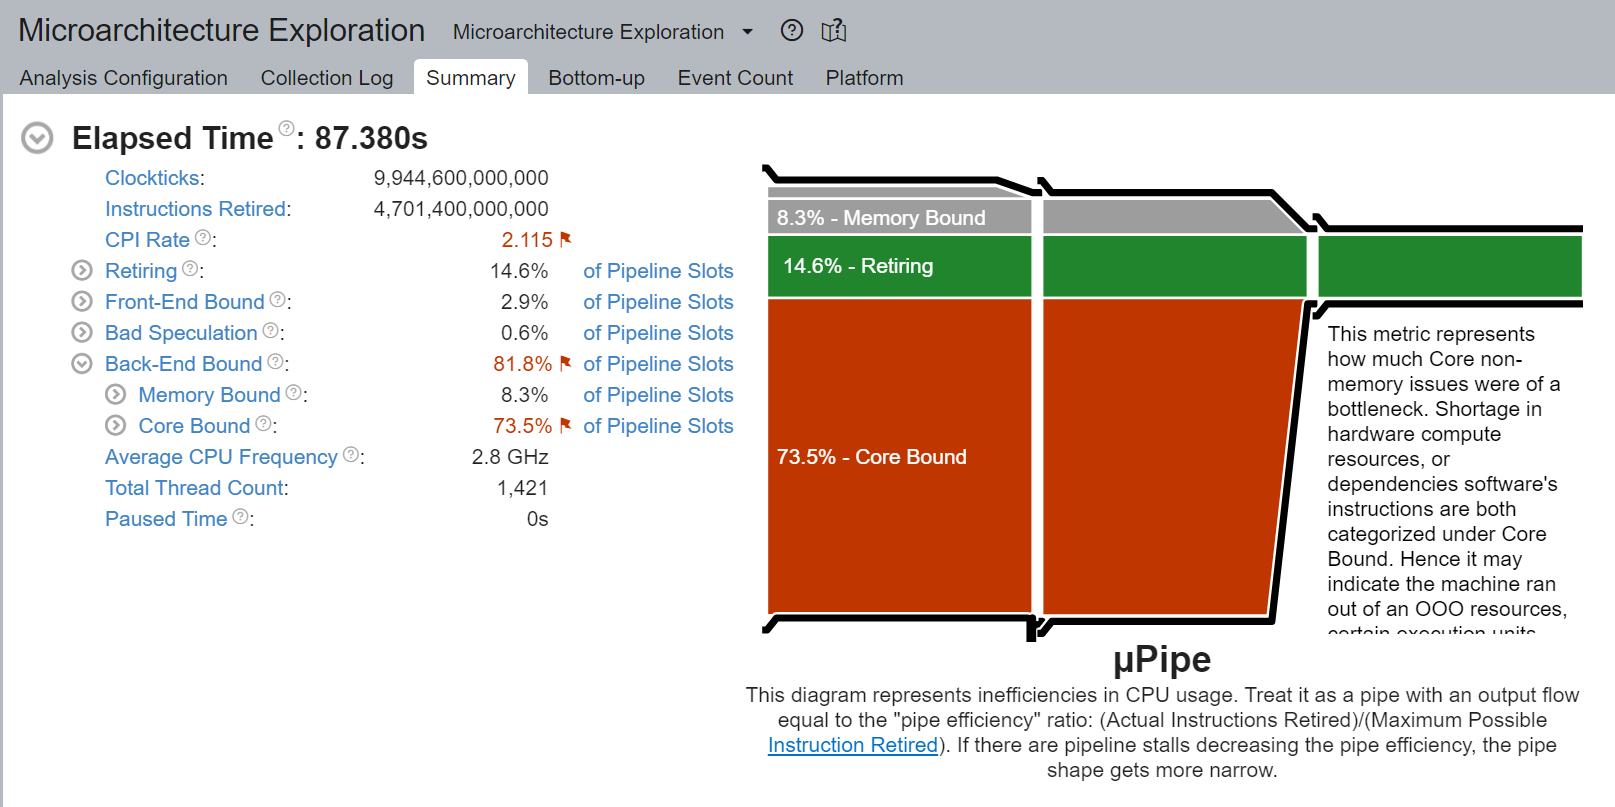The image size is (1615, 807).
Task: Click the CPI Rate help icon
Action: pos(203,238)
